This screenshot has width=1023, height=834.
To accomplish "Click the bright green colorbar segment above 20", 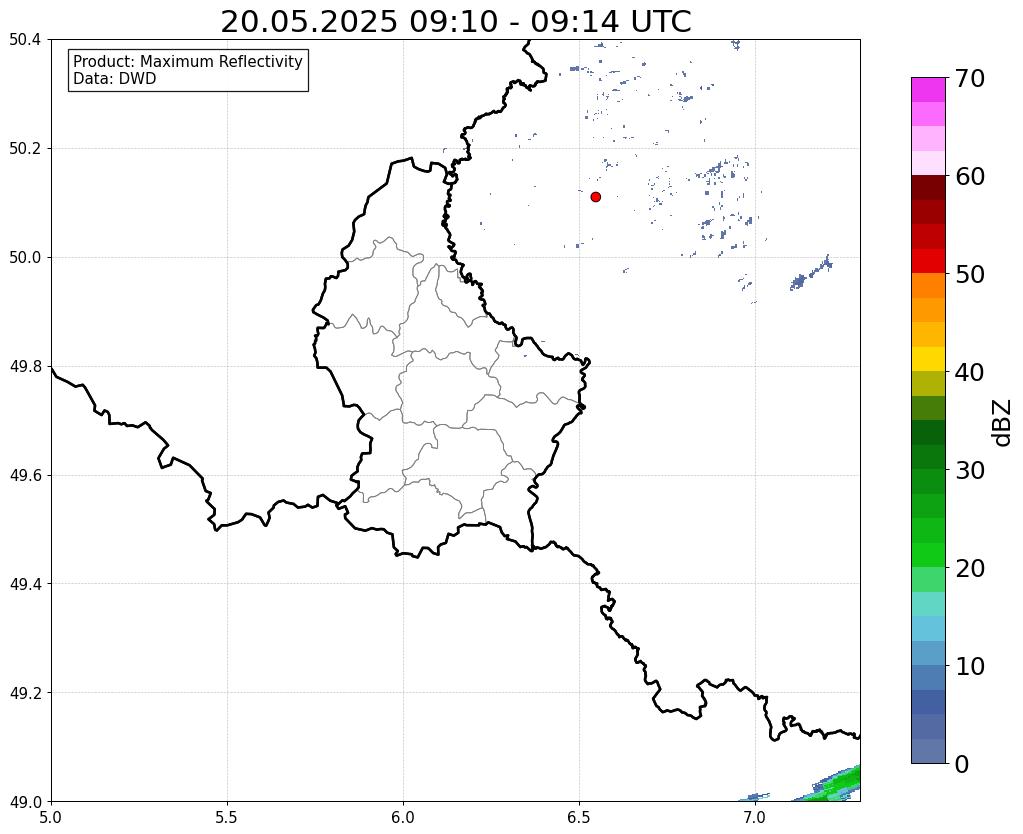I will [928, 555].
